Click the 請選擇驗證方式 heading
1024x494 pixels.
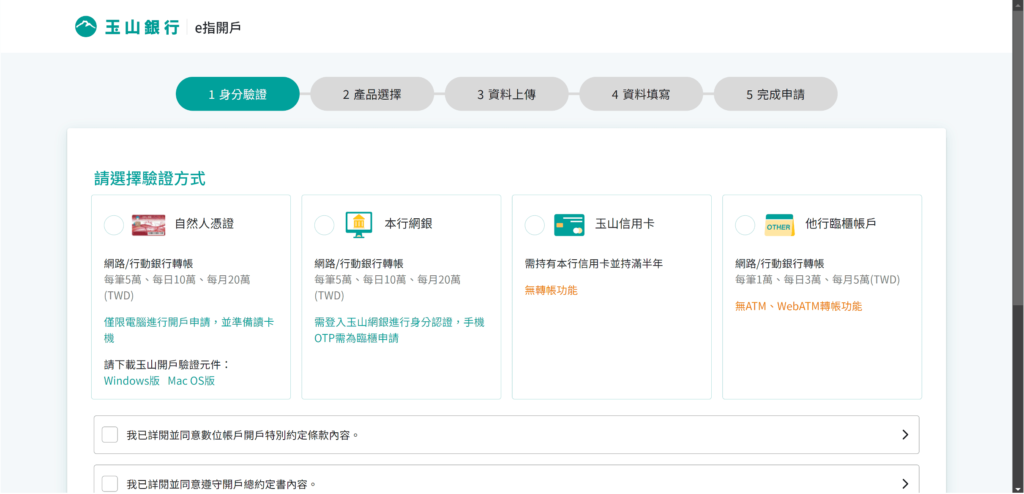point(150,178)
